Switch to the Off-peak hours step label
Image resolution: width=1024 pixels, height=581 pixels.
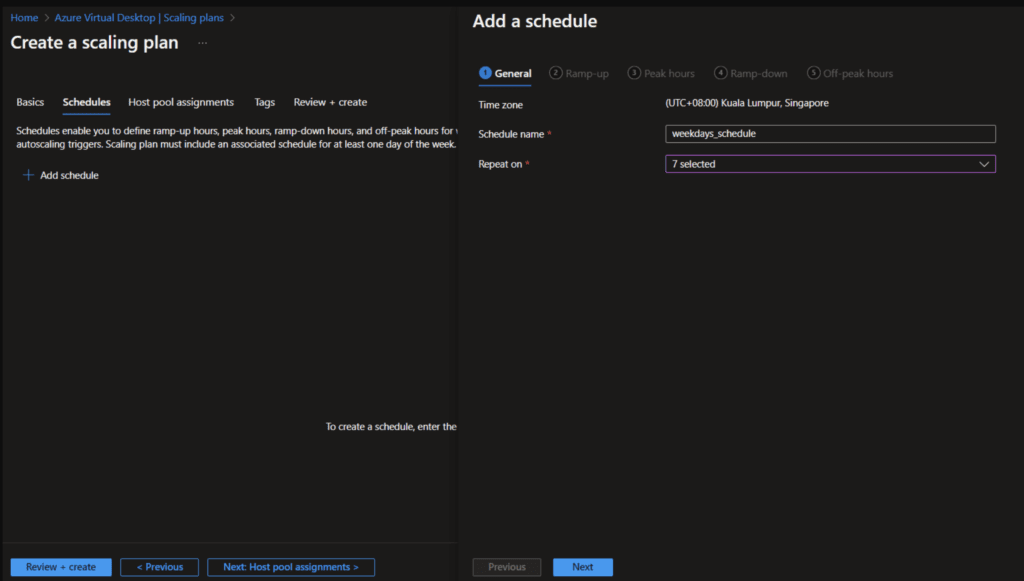[x=858, y=74]
